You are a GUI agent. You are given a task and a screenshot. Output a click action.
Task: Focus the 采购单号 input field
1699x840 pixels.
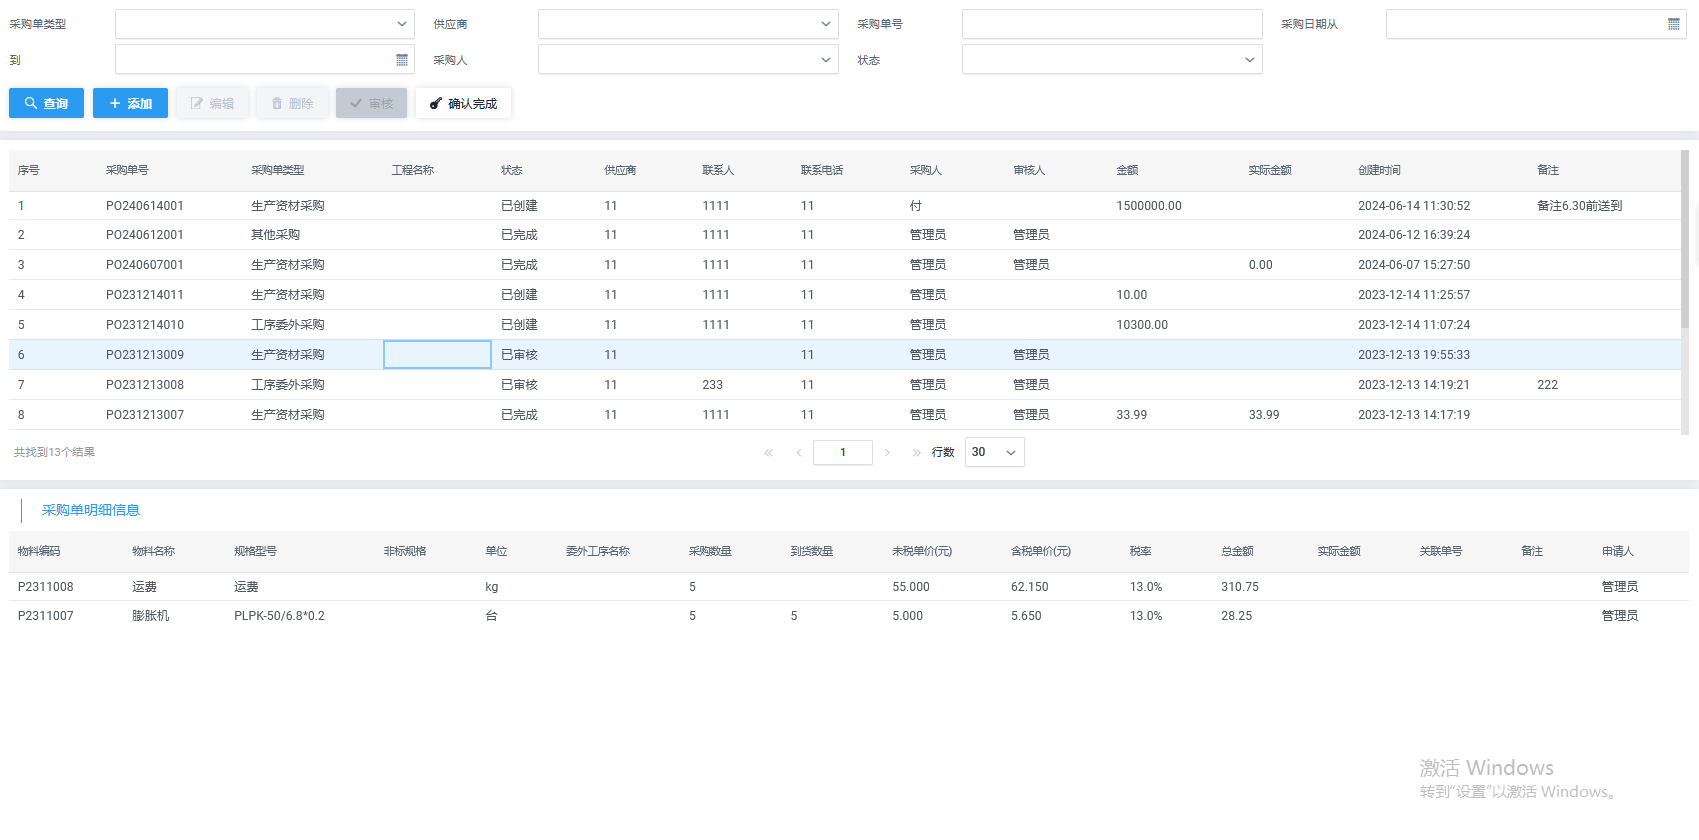coord(1112,24)
